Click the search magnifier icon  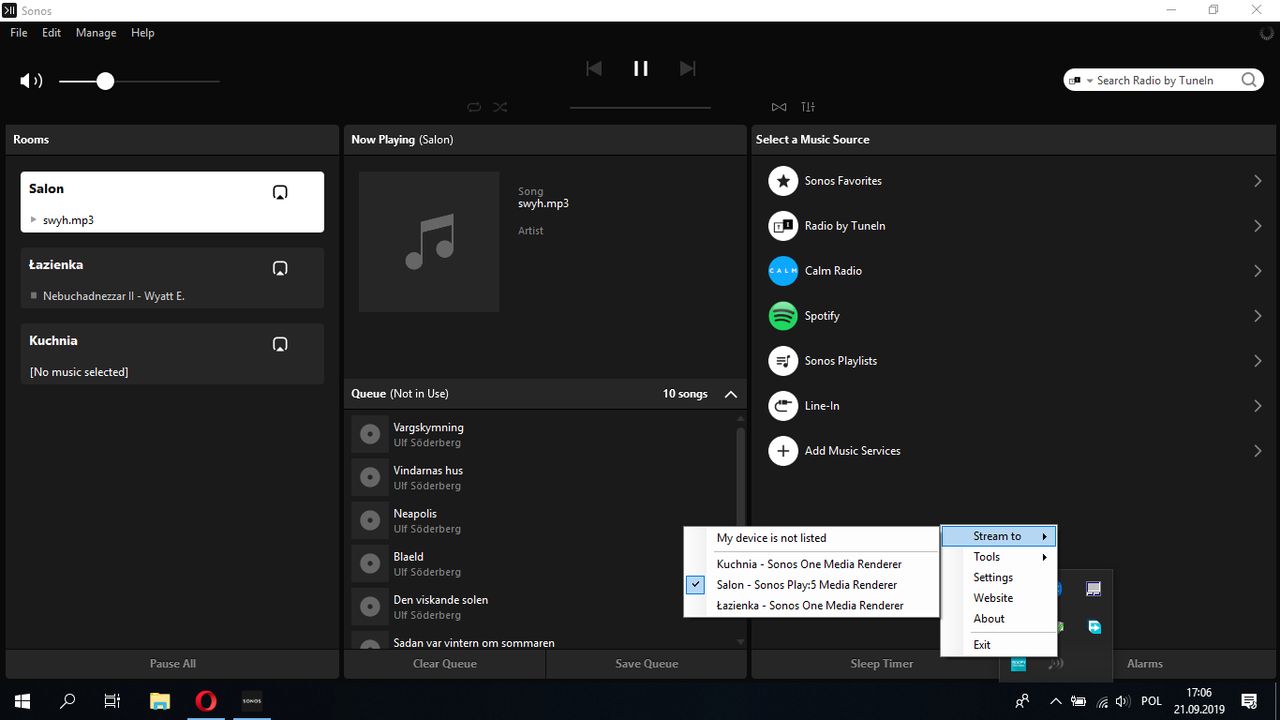[1249, 80]
